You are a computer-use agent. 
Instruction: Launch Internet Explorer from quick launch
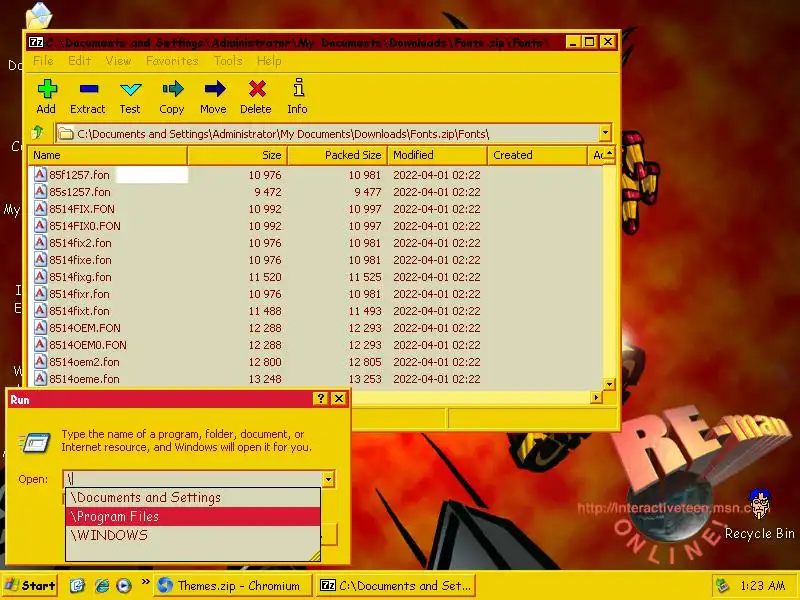tap(102, 585)
